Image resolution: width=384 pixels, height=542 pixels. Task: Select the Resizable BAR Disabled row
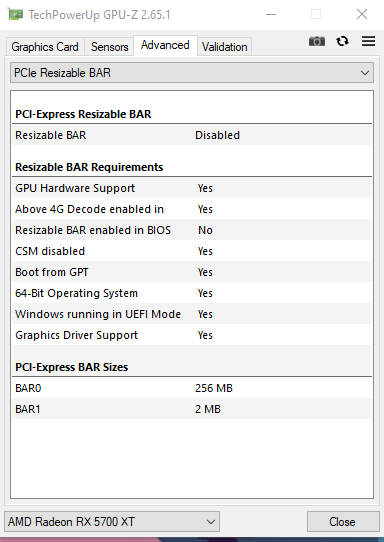pyautogui.click(x=192, y=135)
